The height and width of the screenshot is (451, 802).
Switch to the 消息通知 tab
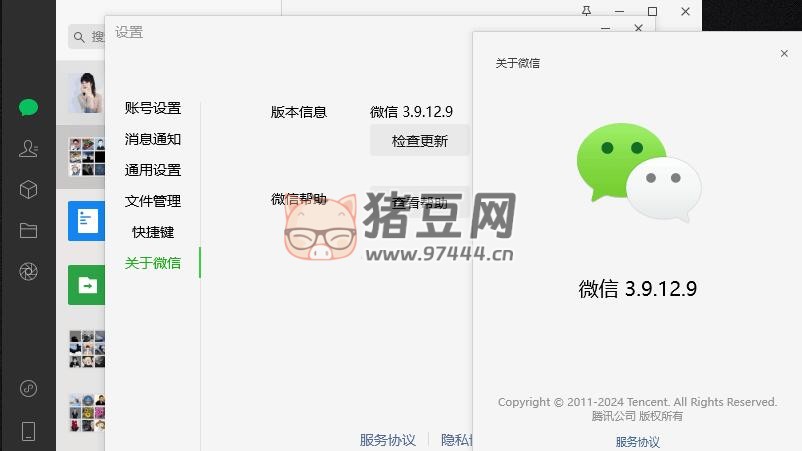[153, 139]
